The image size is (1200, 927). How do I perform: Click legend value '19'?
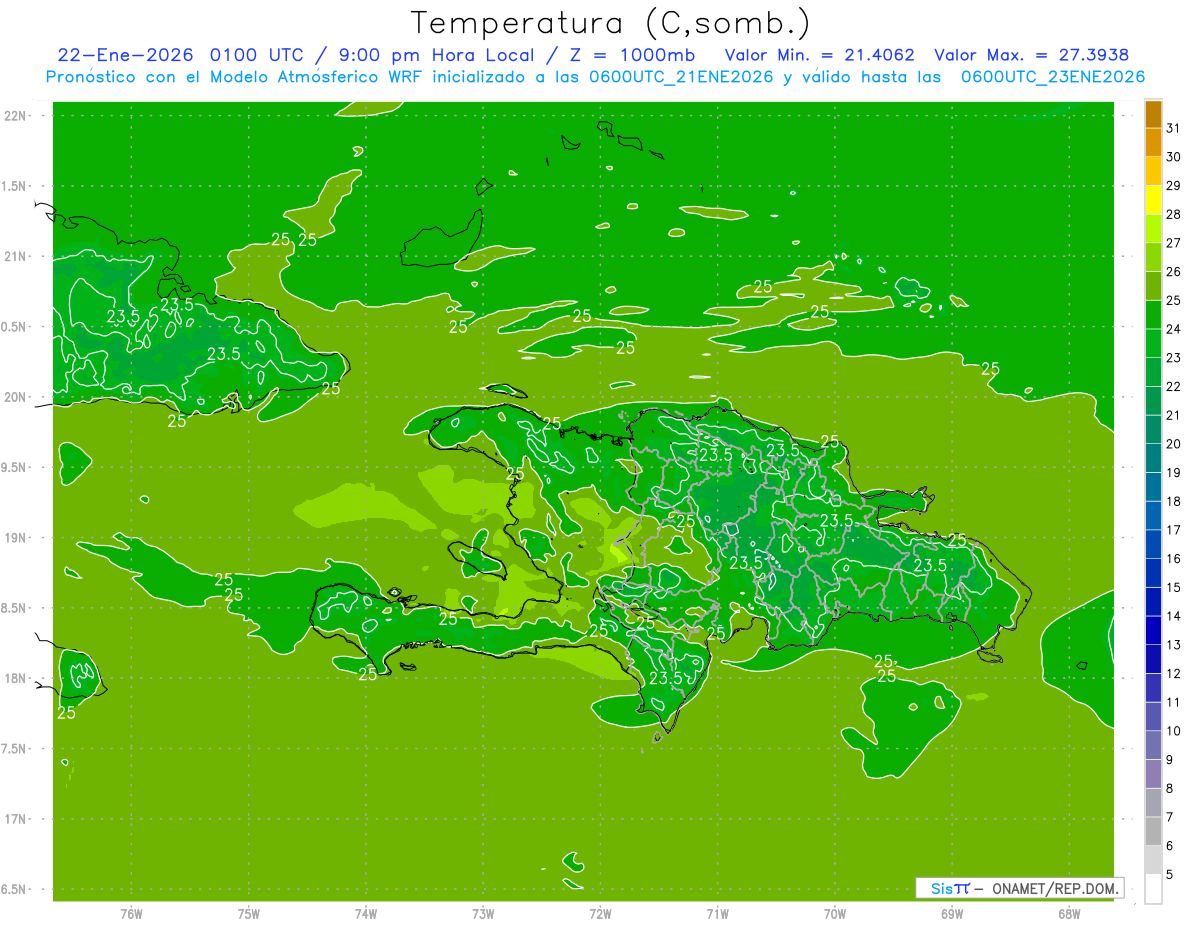click(1173, 473)
